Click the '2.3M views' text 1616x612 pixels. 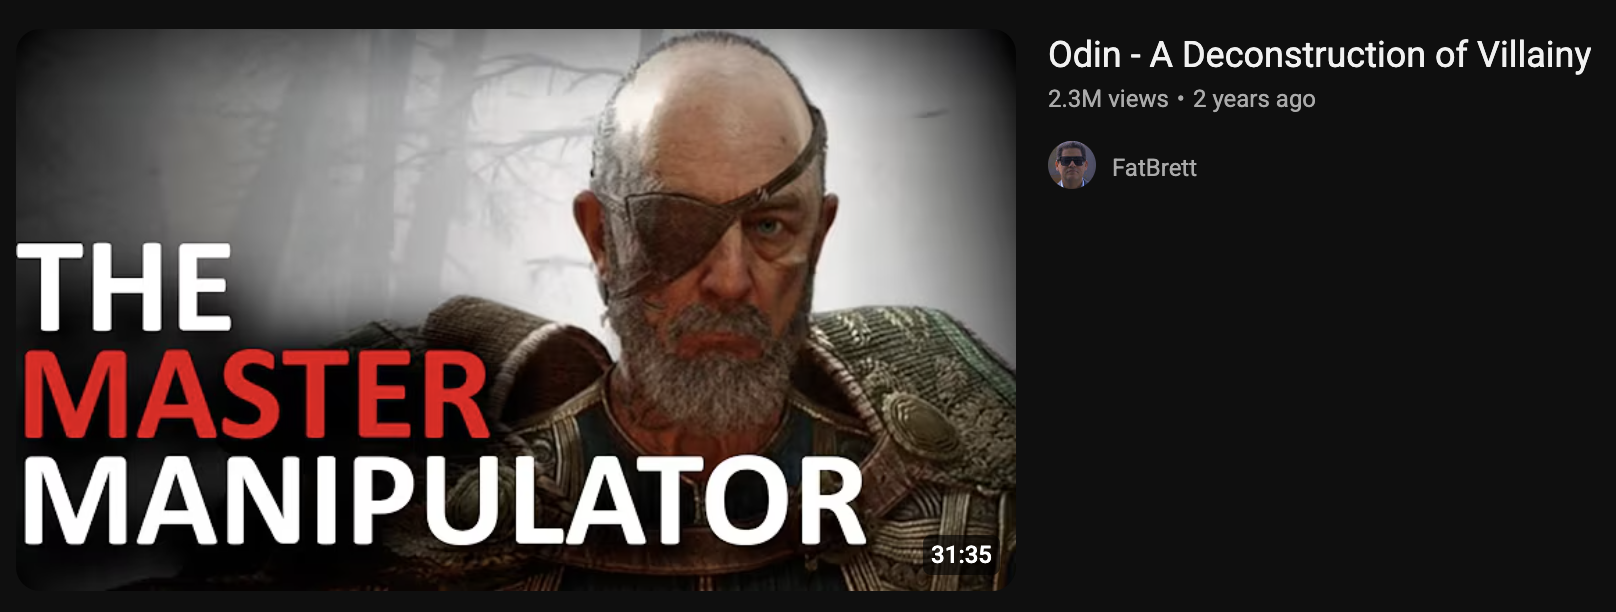(1108, 99)
